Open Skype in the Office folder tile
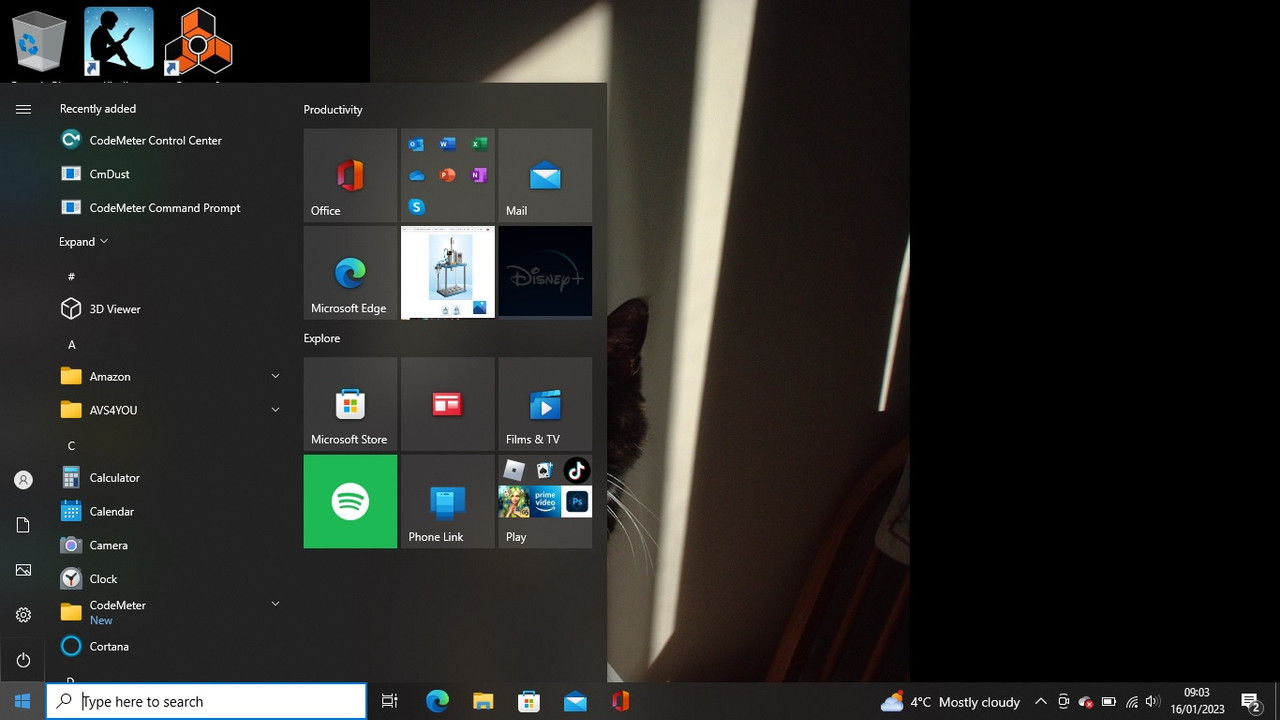 pyautogui.click(x=417, y=207)
